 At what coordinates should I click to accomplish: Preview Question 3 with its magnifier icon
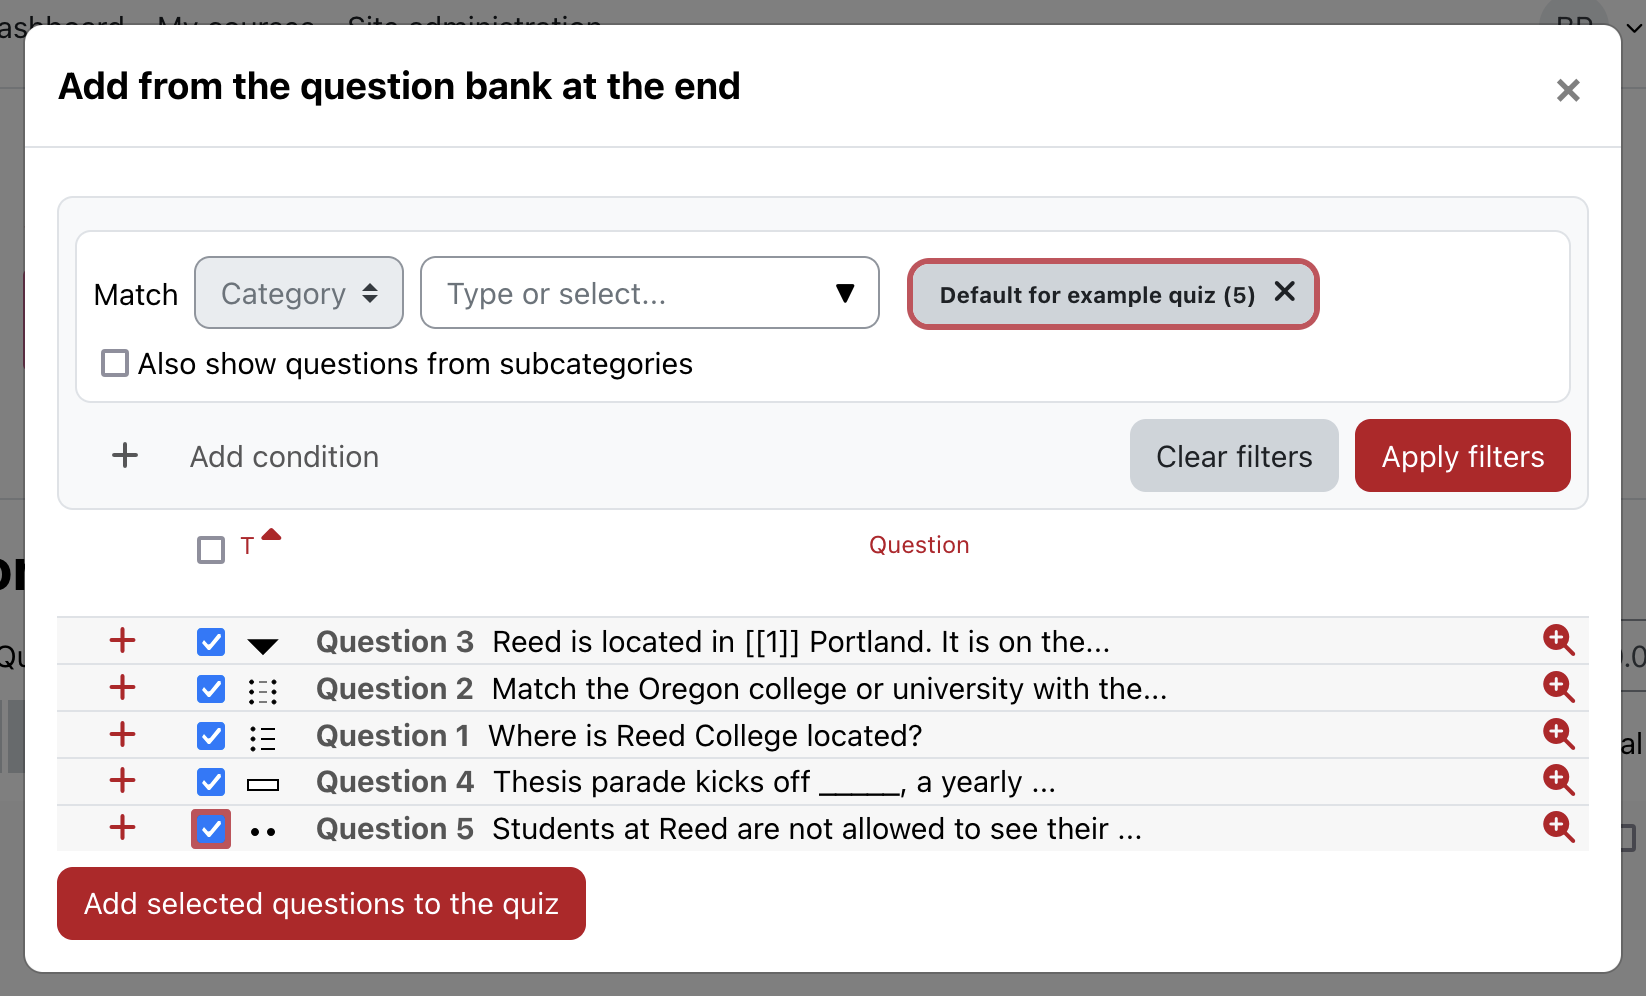point(1558,640)
